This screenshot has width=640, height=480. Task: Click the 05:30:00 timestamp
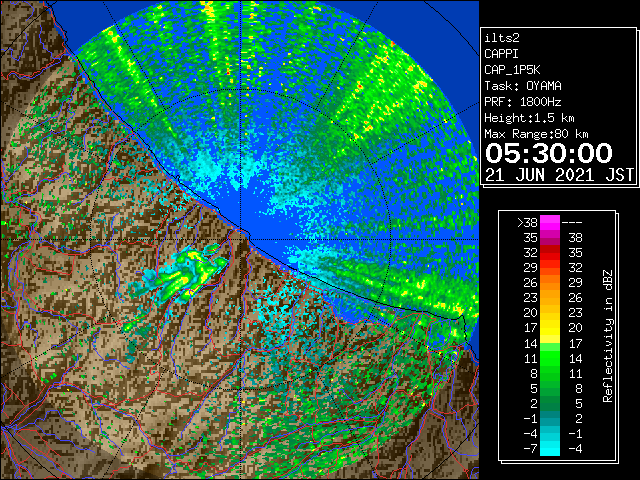549,153
